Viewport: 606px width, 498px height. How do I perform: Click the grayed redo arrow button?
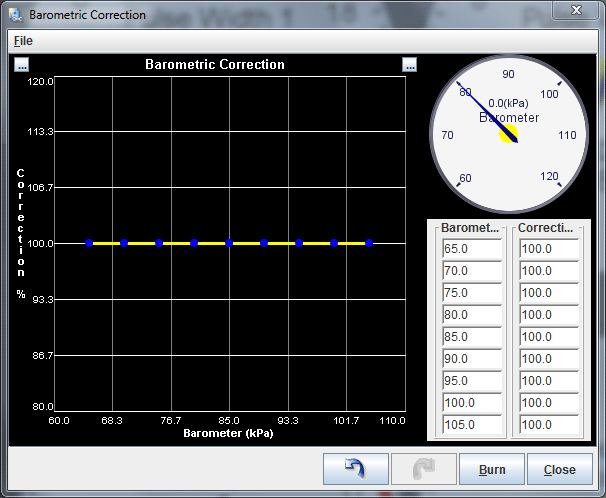[423, 469]
